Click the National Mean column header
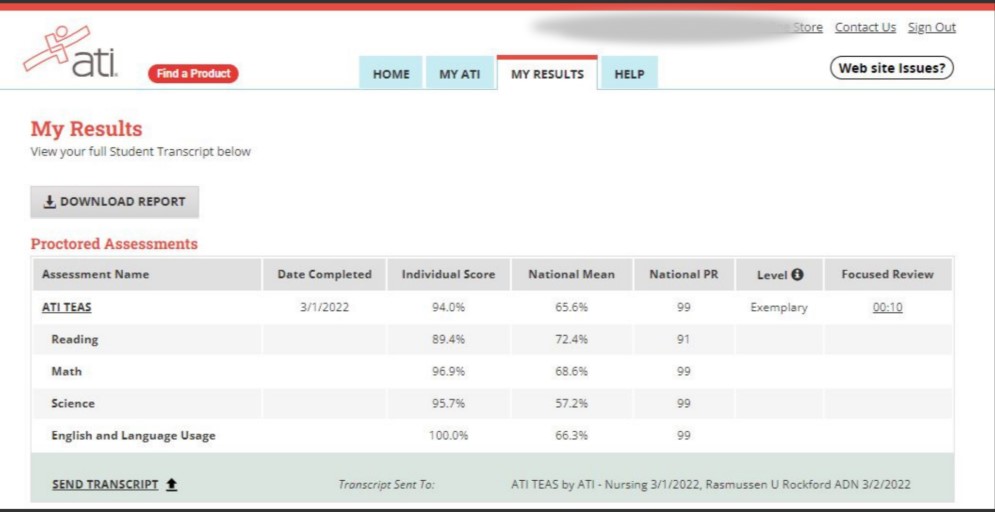995x512 pixels. pos(571,274)
